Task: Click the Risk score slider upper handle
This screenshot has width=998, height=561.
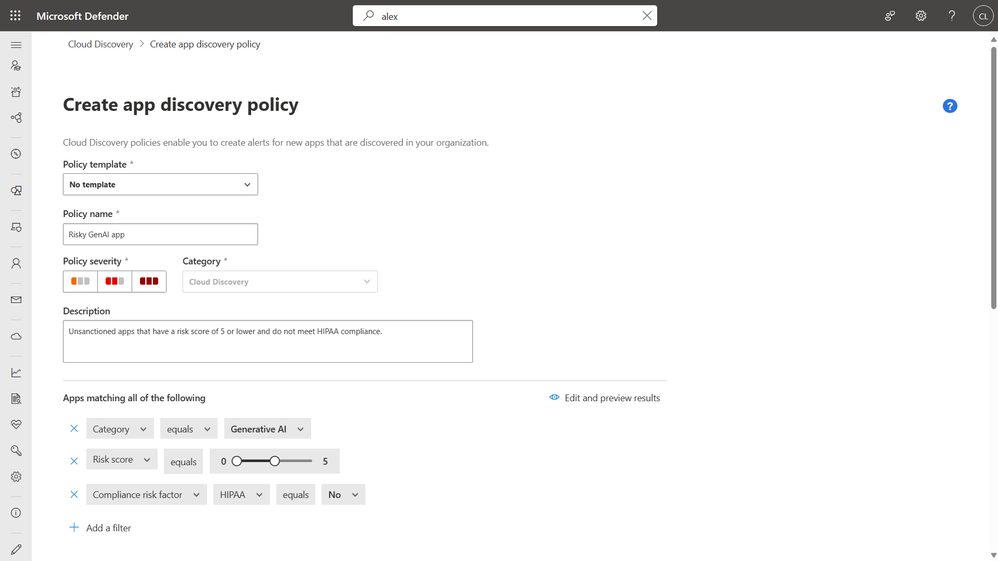Action: [x=275, y=461]
